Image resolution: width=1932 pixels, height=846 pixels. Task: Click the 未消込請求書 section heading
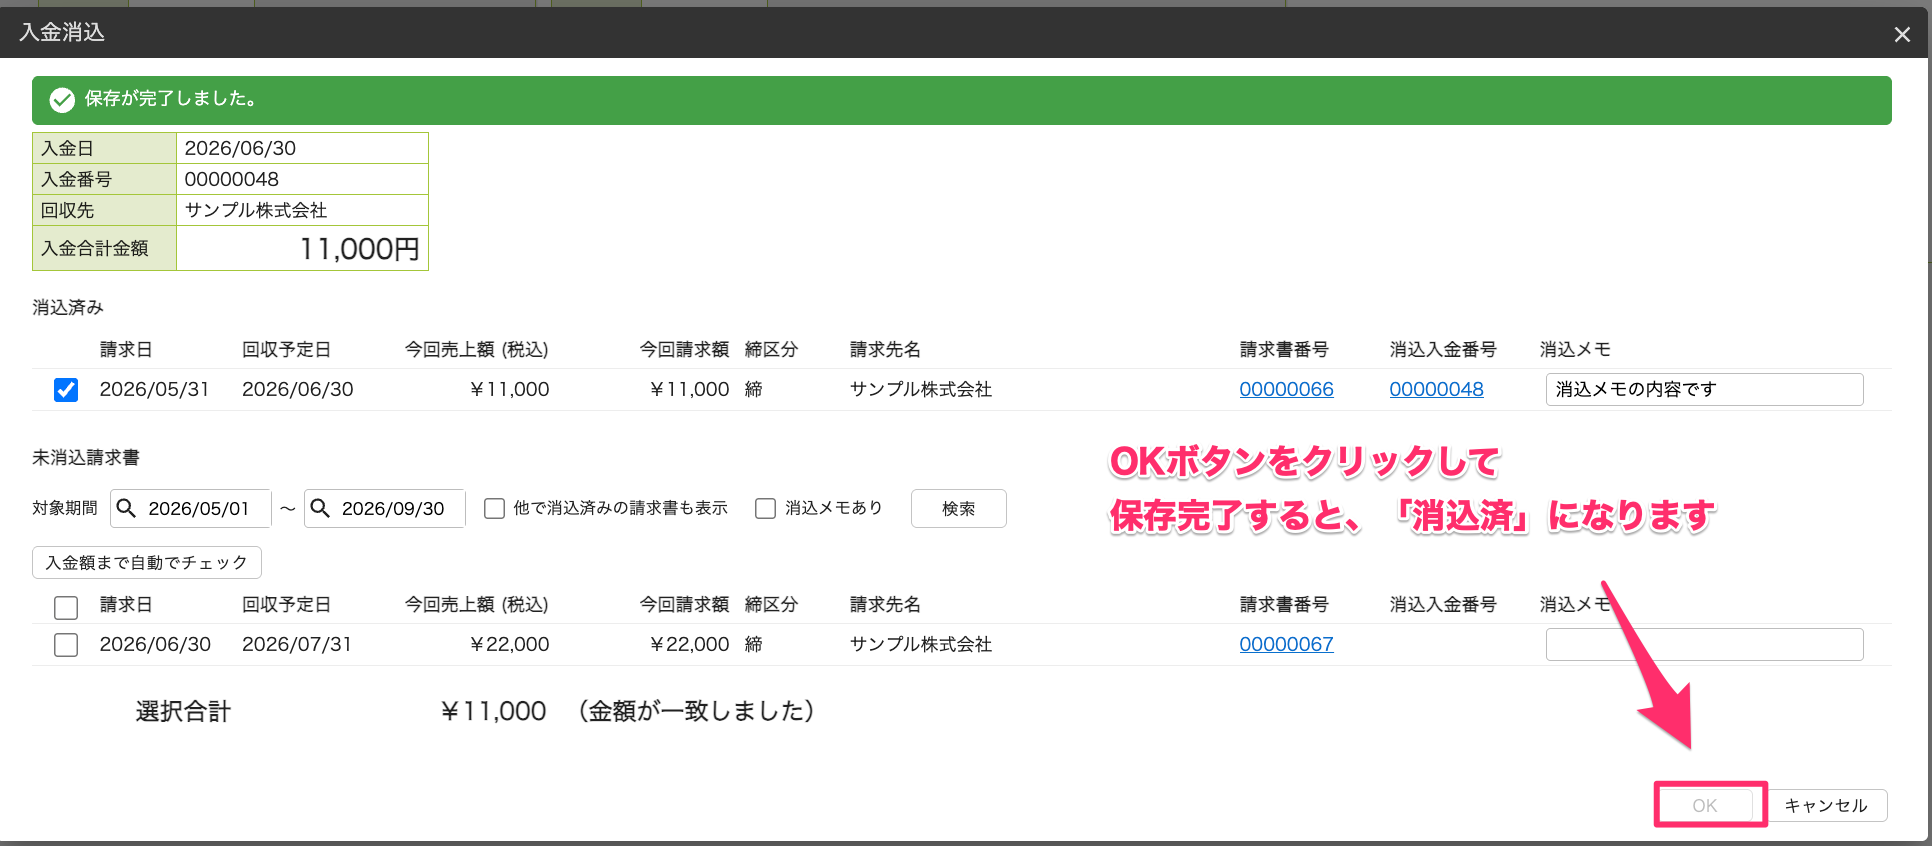click(x=86, y=457)
